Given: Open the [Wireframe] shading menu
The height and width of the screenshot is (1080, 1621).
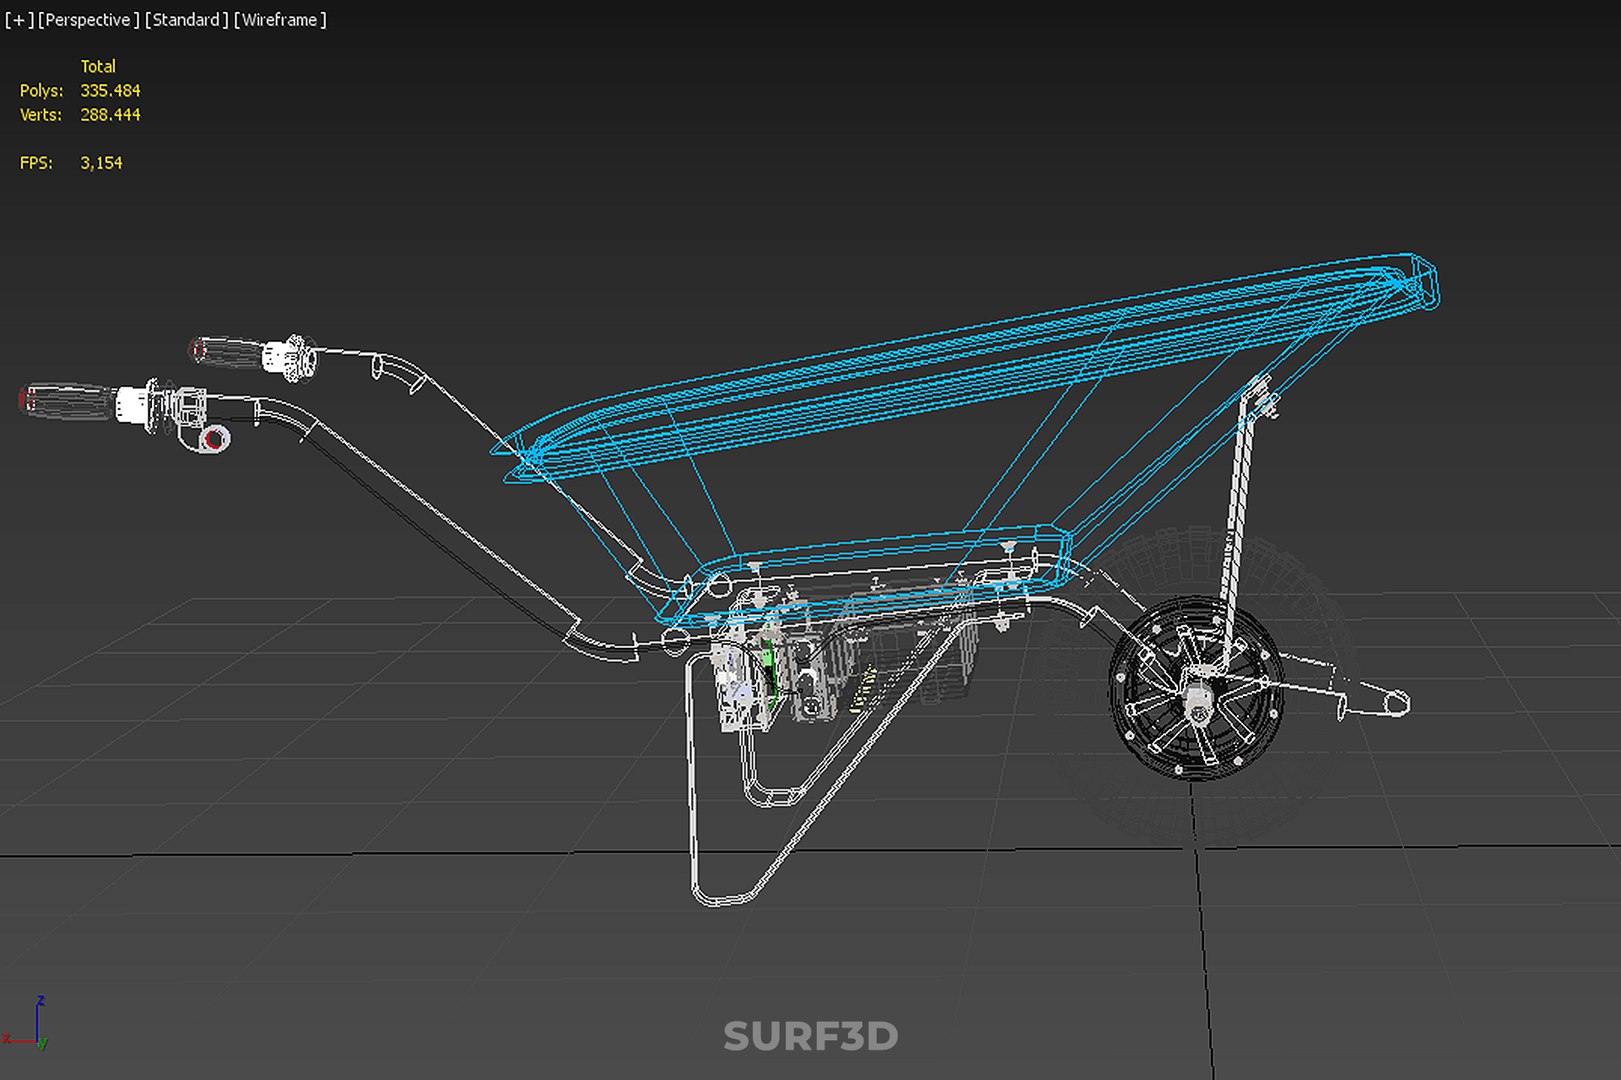Looking at the screenshot, I should tap(280, 20).
